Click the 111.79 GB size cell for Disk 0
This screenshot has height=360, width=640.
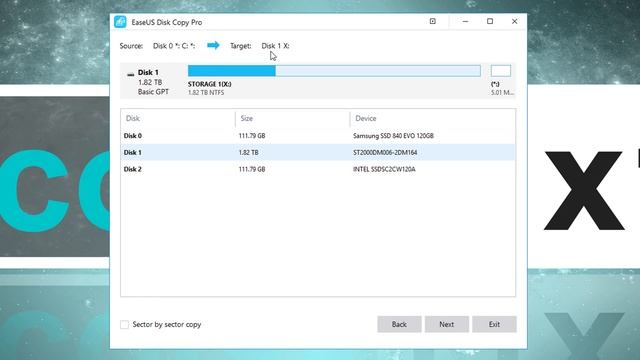pos(252,136)
